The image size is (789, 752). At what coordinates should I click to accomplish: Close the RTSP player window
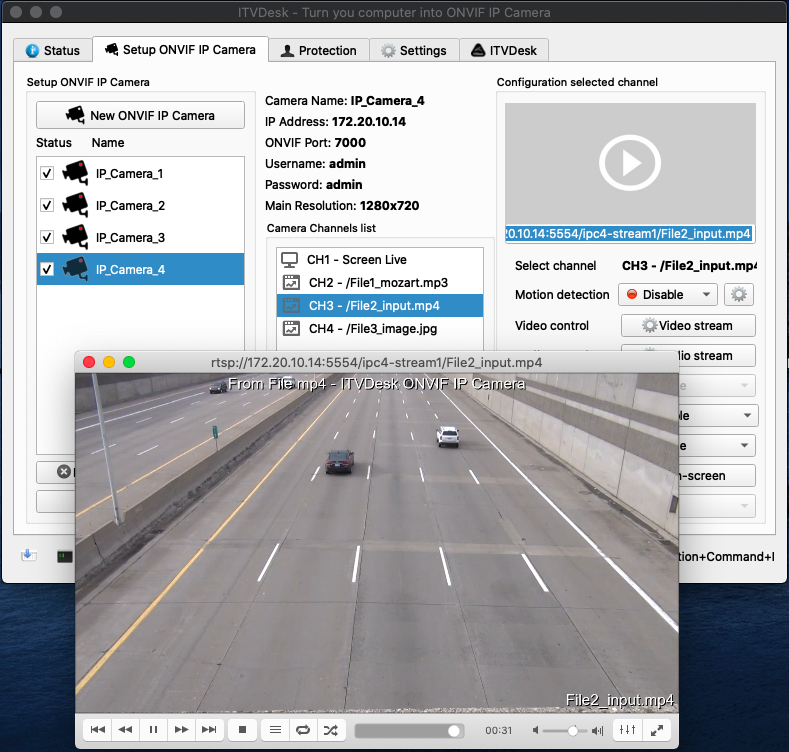(89, 362)
